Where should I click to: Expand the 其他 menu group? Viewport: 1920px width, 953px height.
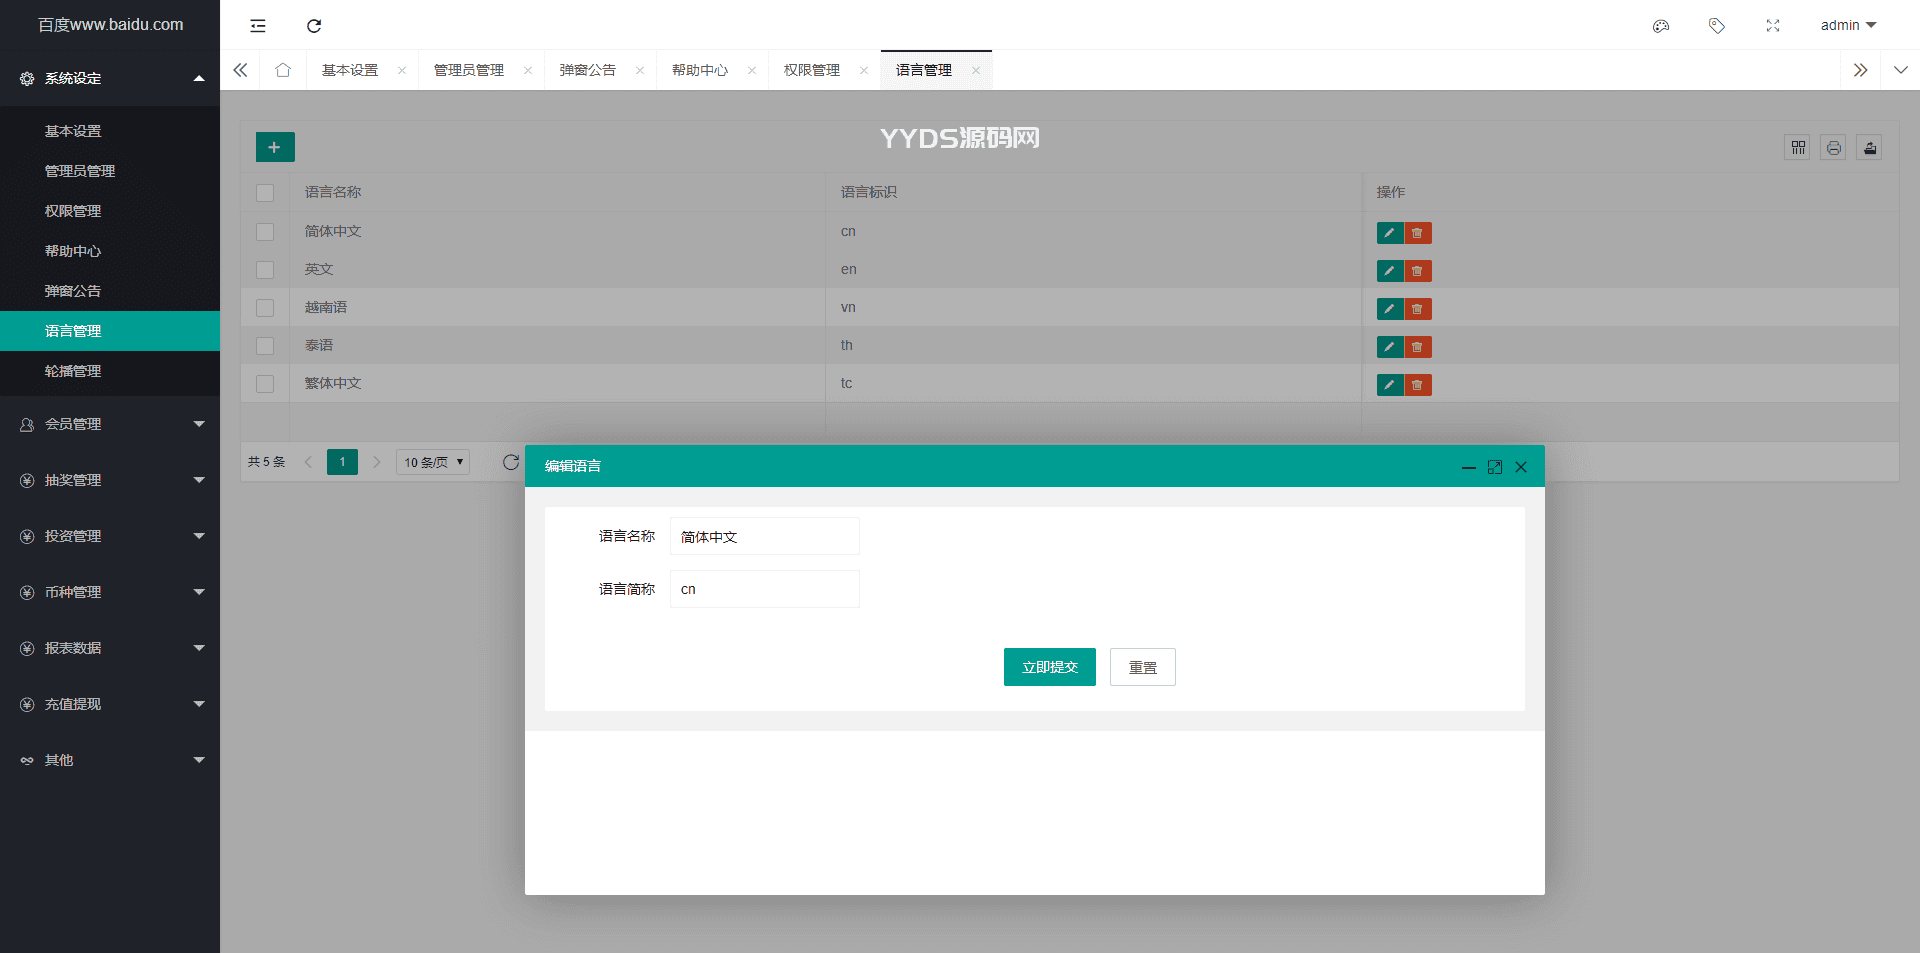tap(110, 760)
